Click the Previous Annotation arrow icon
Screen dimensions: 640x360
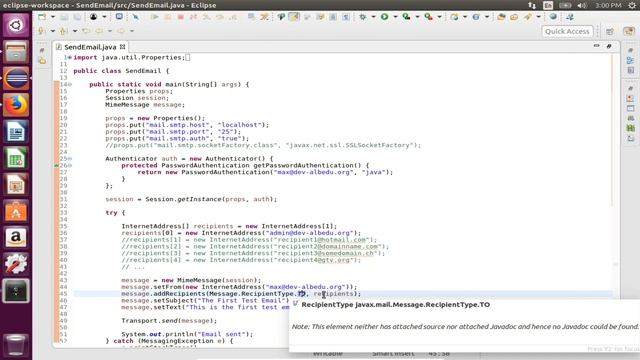63,31
